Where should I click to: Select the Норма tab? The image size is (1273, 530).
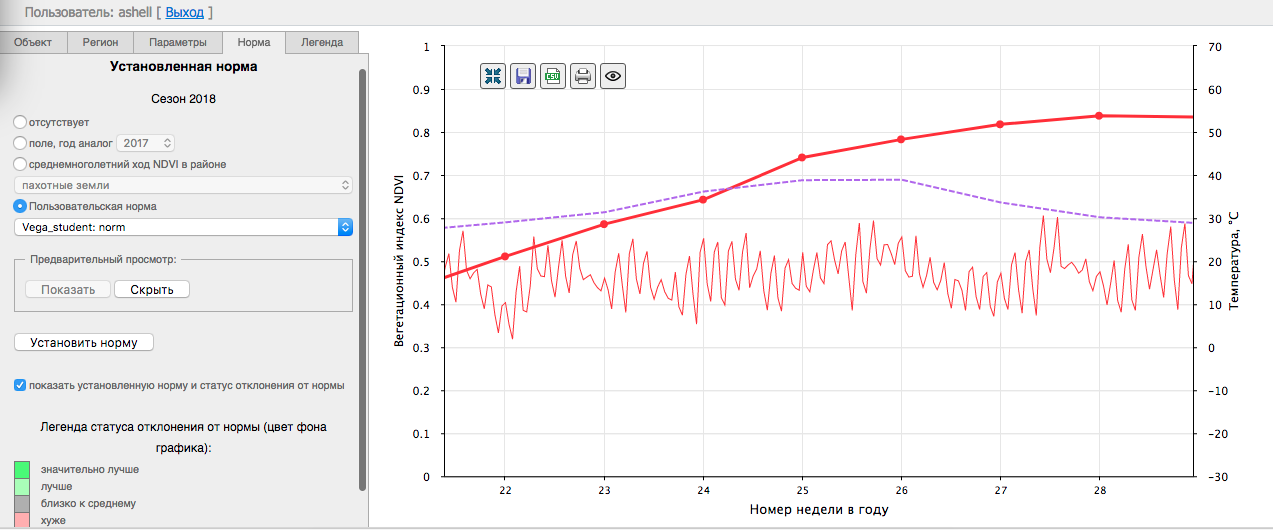point(254,42)
